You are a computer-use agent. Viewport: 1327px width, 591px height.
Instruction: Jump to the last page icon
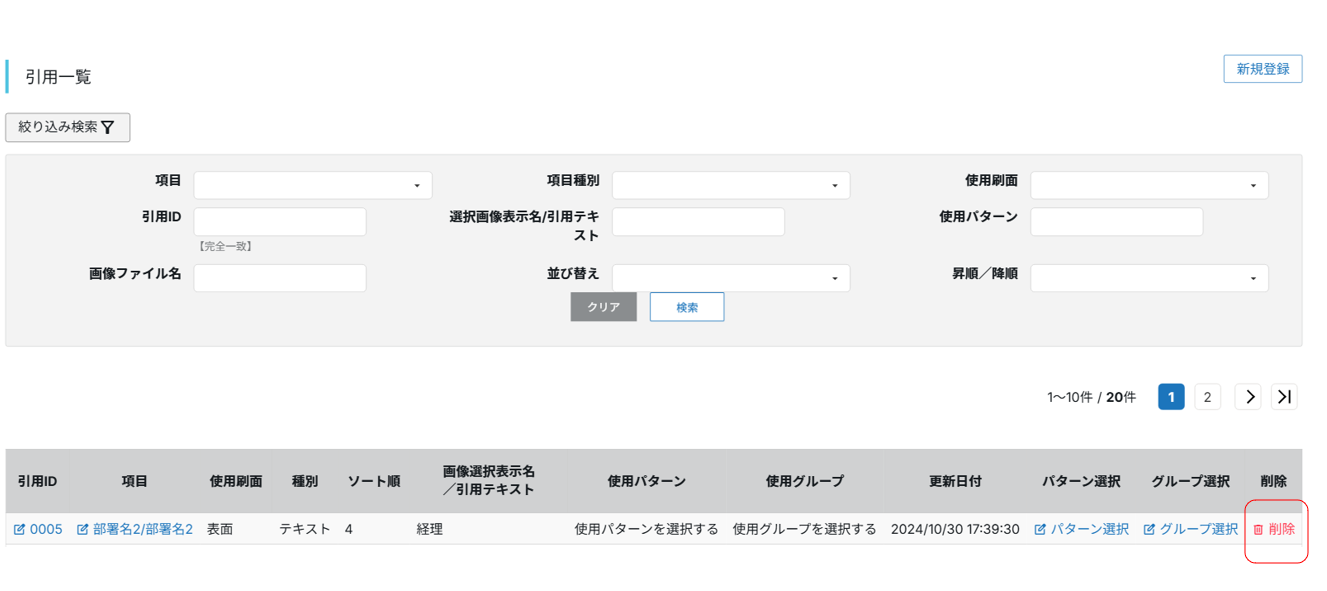point(1284,397)
